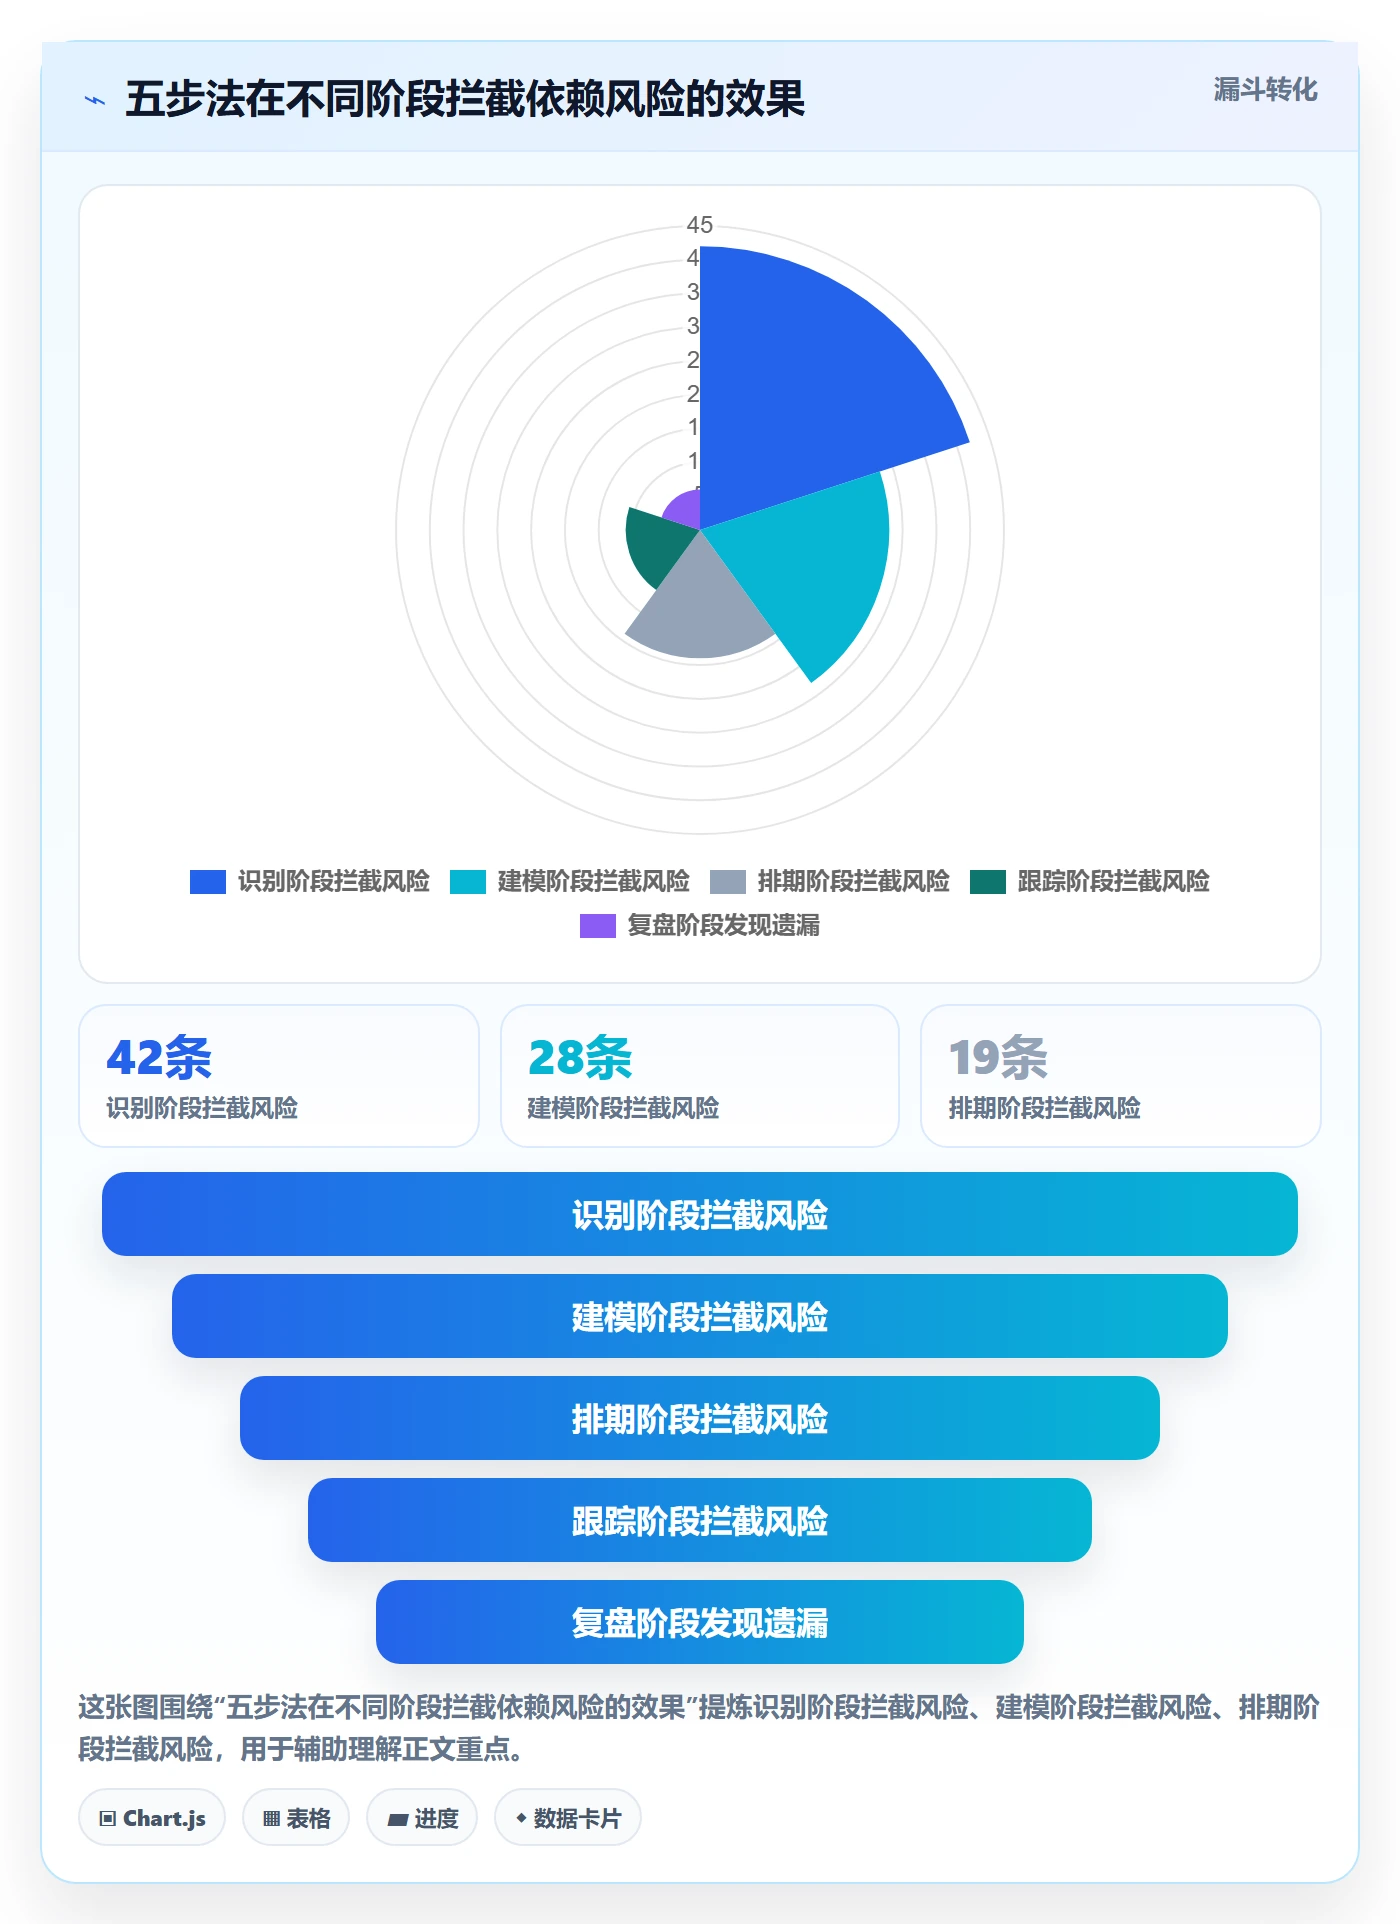The image size is (1400, 1924).
Task: Click the title 五步法在不同阶段拦截依赖风险的效果
Action: (465, 99)
